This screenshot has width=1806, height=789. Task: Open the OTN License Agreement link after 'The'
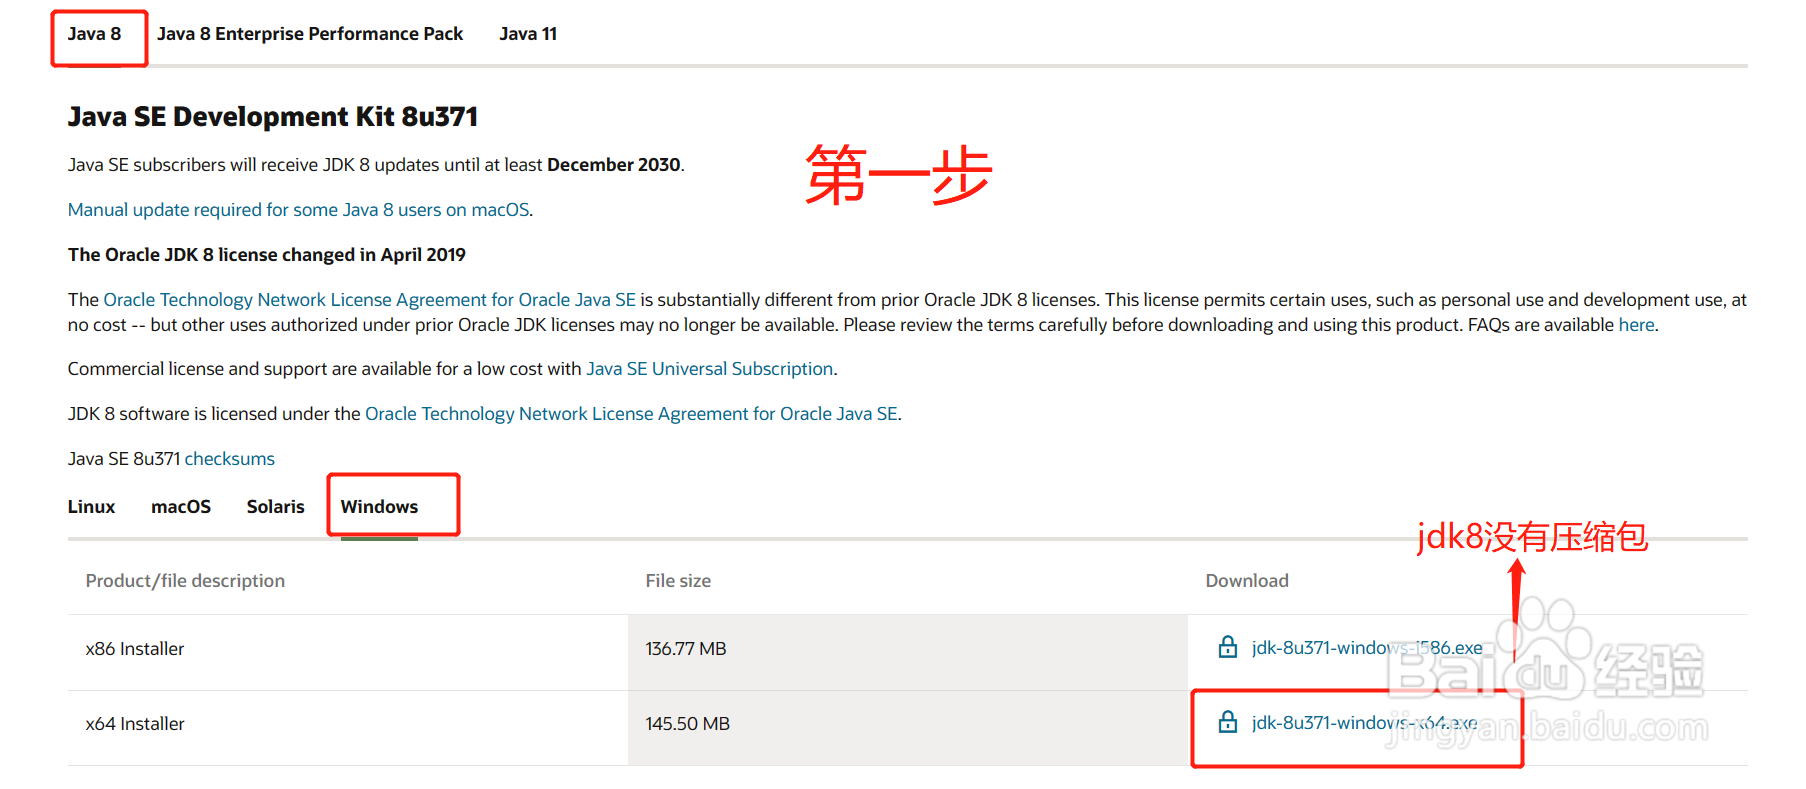370,300
